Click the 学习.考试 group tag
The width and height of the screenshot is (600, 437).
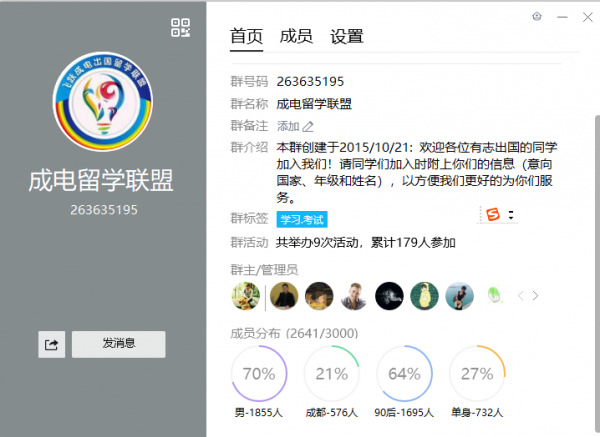click(303, 219)
